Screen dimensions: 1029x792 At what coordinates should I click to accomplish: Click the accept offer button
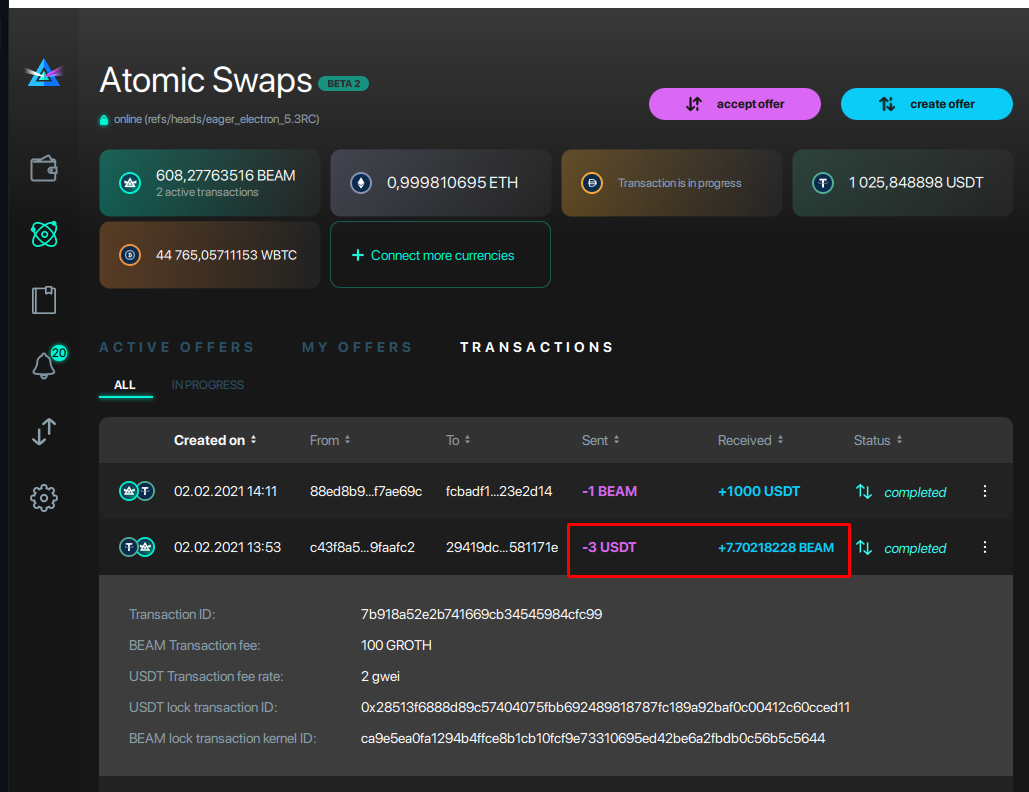[734, 103]
